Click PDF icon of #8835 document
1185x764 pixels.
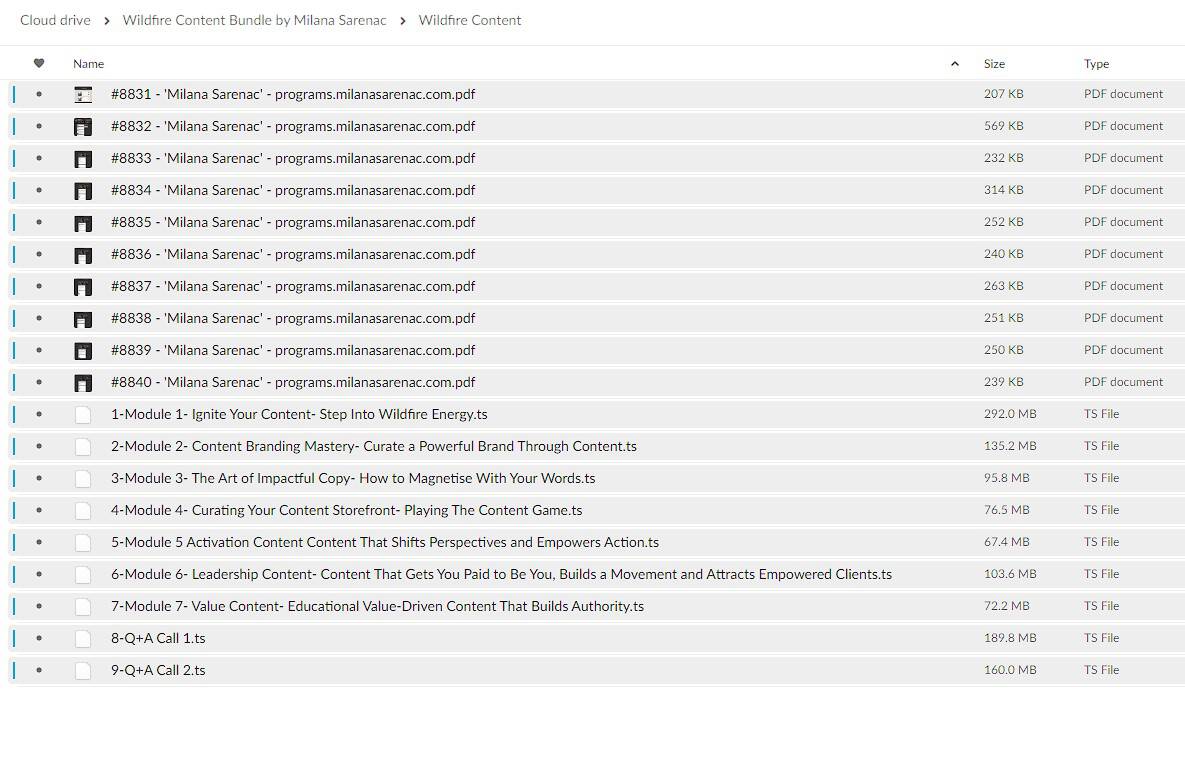click(83, 222)
